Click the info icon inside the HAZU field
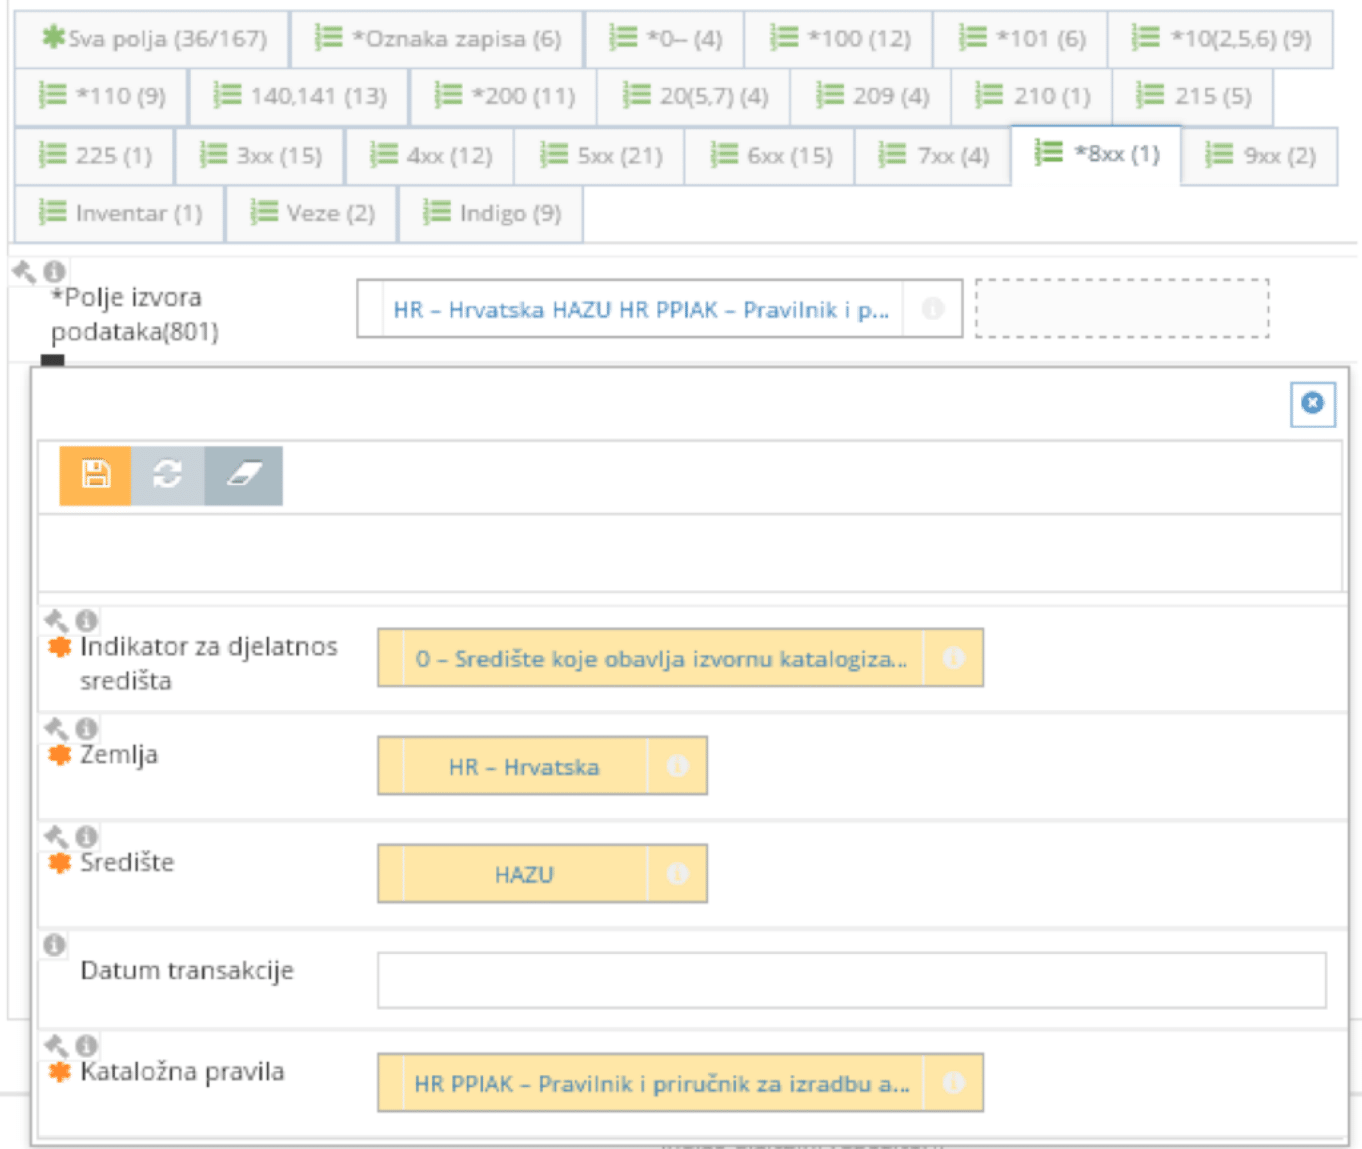 678,872
